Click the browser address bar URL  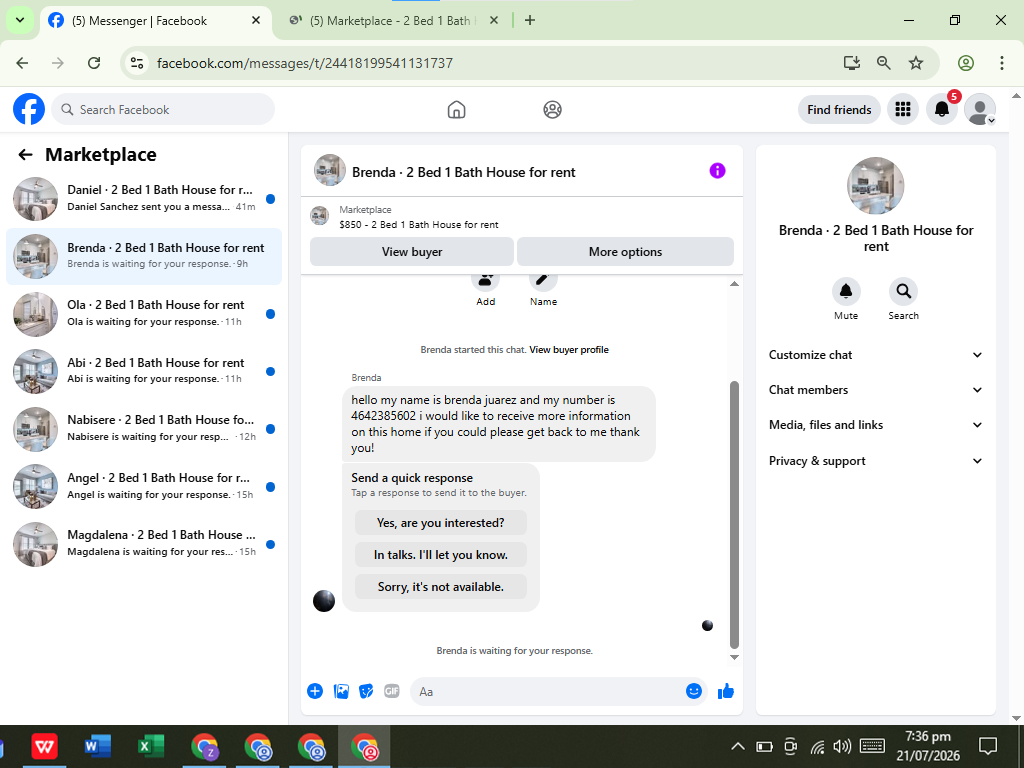pos(304,63)
